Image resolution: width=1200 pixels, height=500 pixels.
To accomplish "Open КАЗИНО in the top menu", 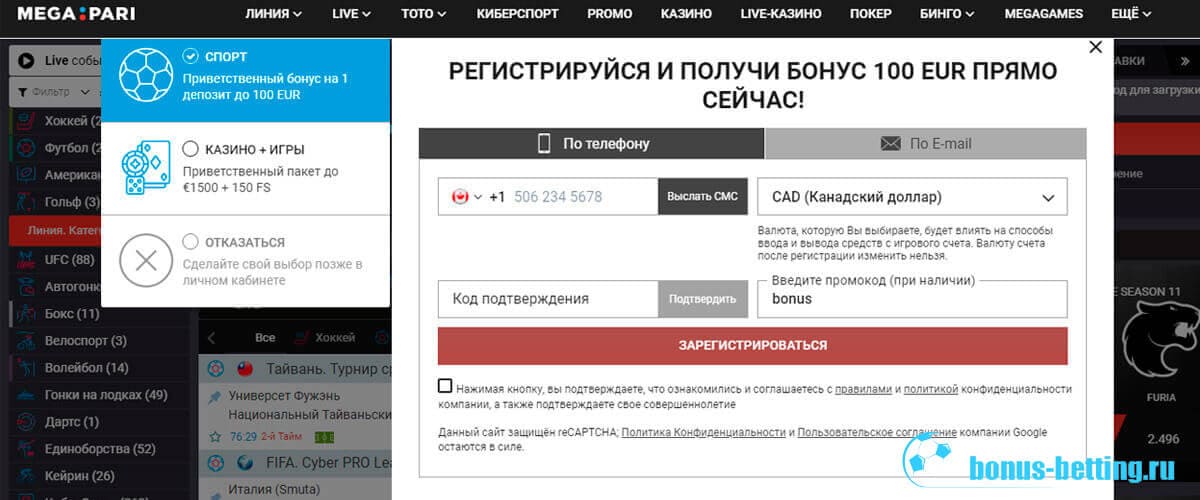I will pyautogui.click(x=686, y=14).
